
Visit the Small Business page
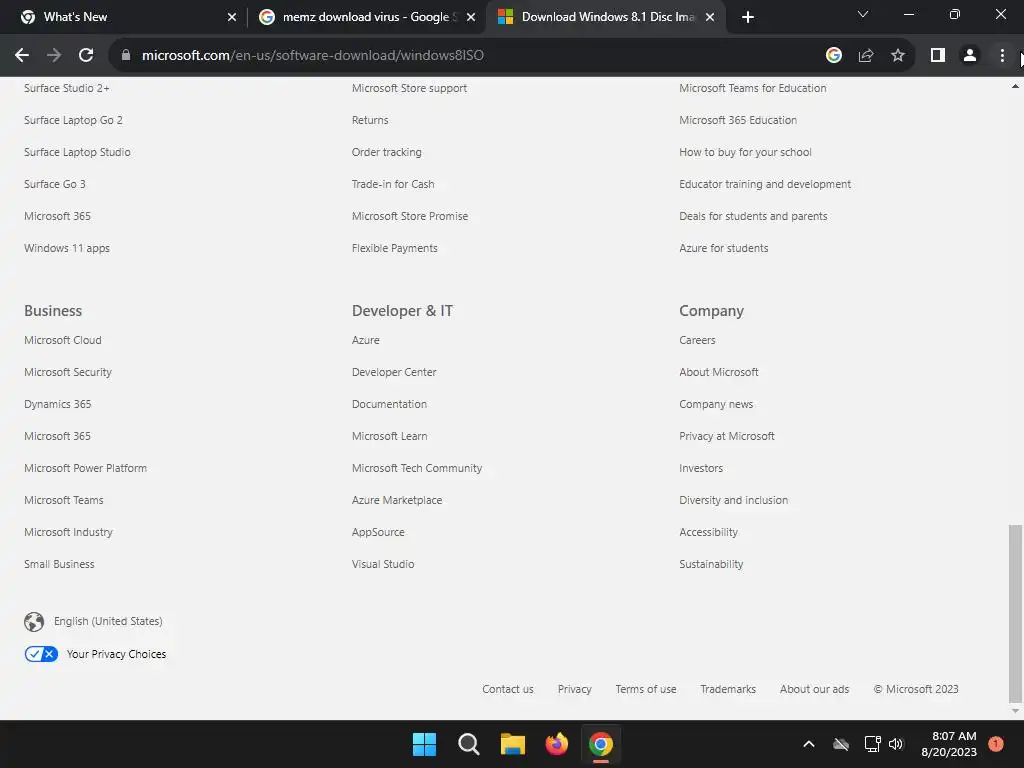[x=59, y=564]
